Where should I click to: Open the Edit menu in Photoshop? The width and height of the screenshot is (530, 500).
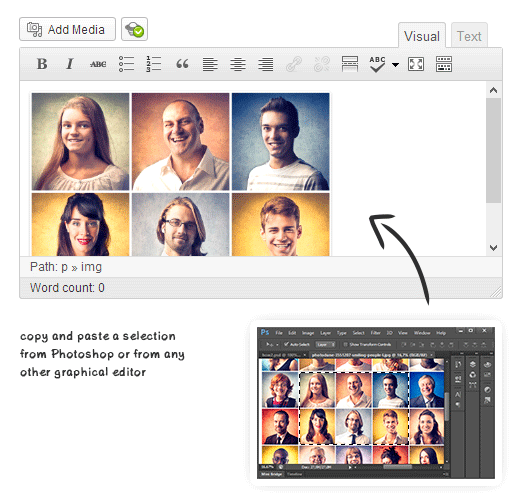pos(292,333)
